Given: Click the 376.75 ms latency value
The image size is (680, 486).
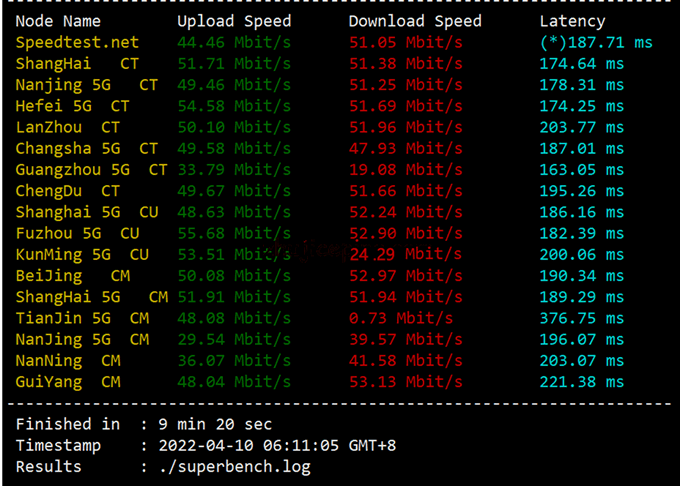Looking at the screenshot, I should point(595,318).
